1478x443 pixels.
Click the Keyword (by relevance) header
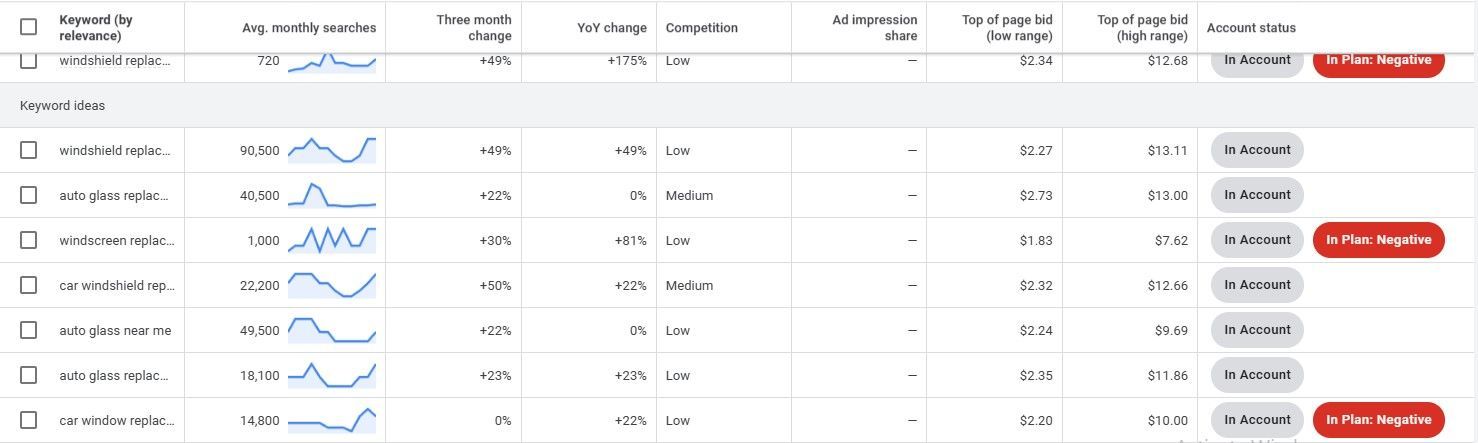pos(96,28)
